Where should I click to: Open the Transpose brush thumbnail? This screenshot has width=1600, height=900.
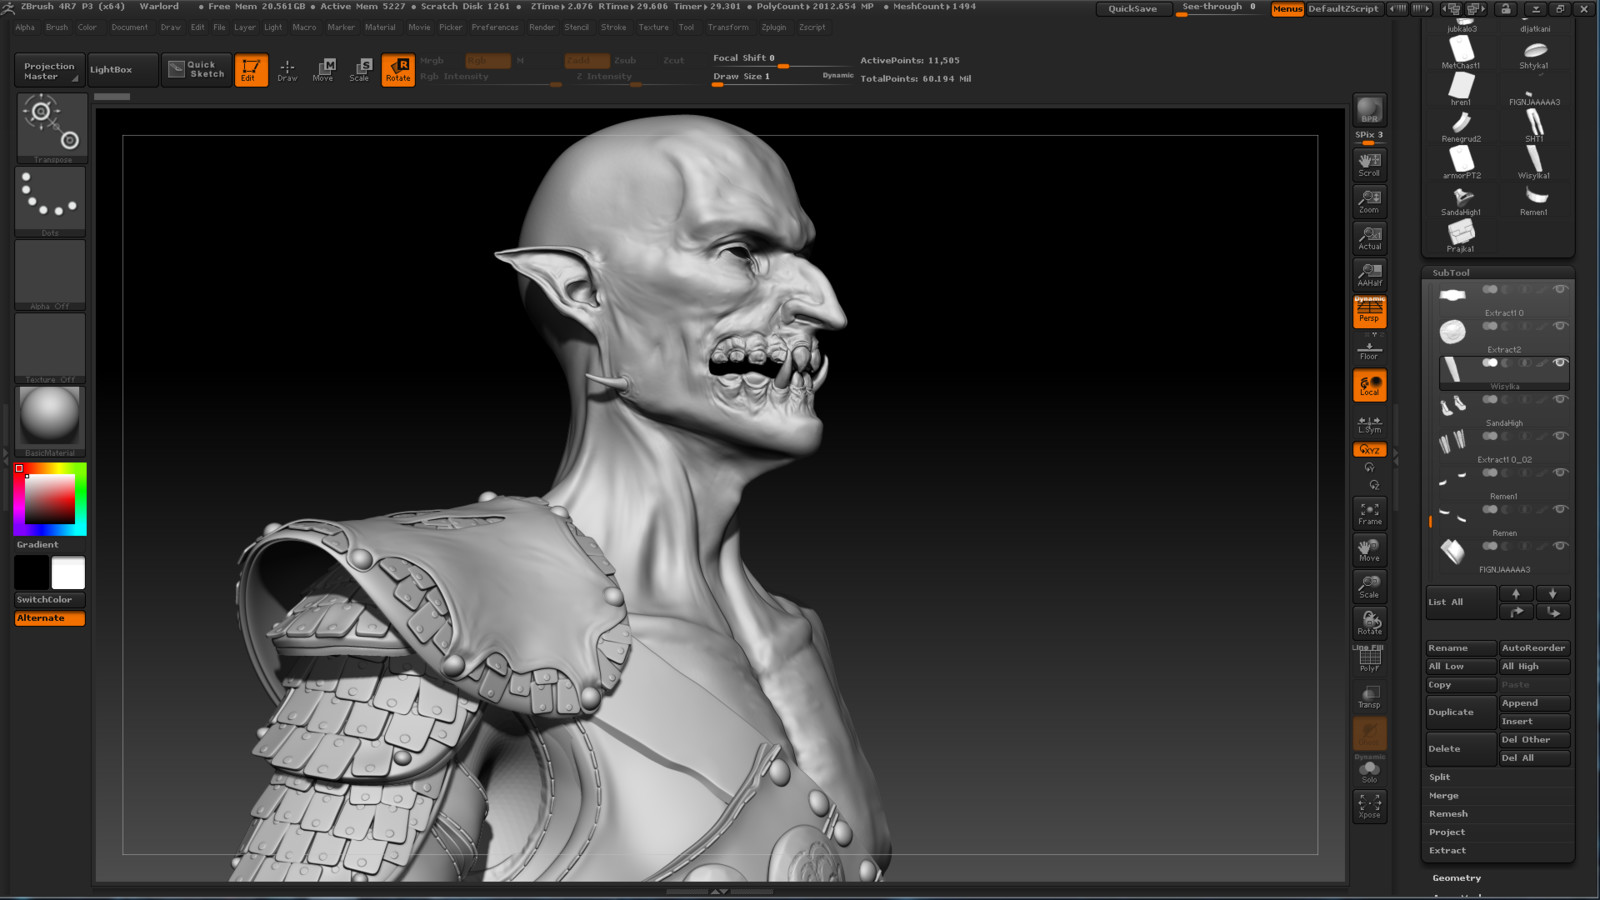click(x=51, y=128)
